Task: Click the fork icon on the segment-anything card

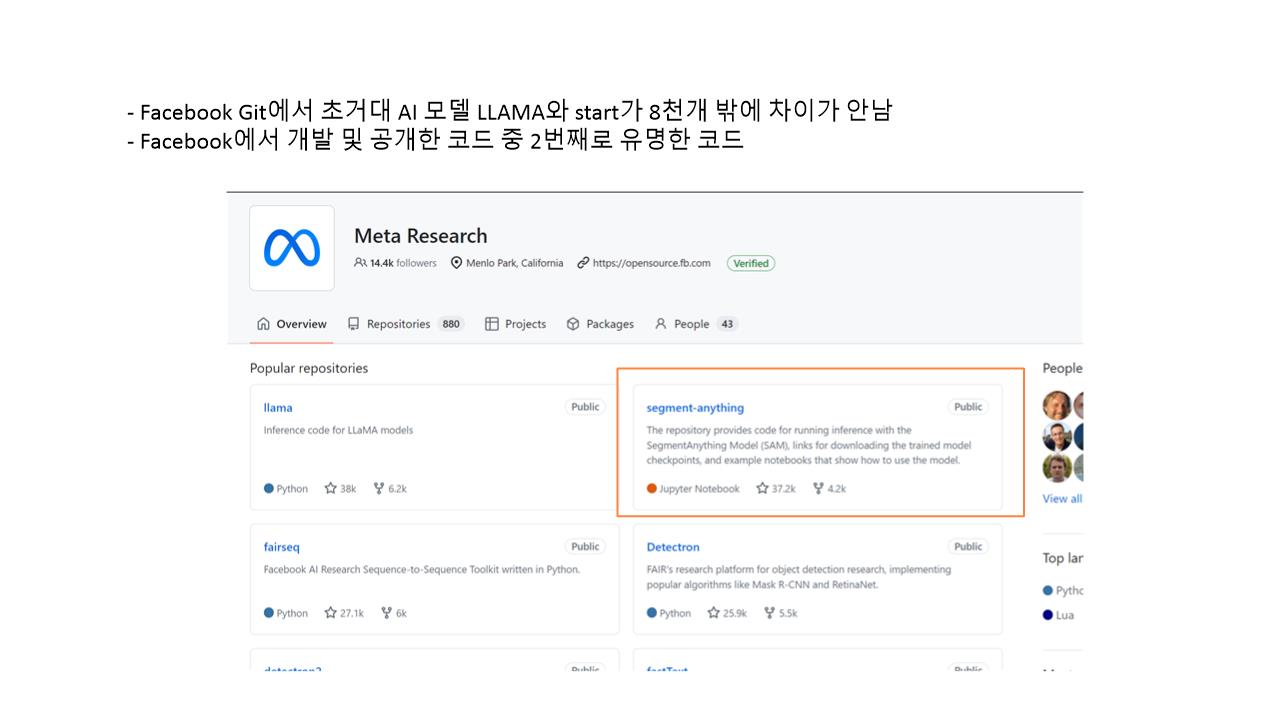Action: (818, 489)
